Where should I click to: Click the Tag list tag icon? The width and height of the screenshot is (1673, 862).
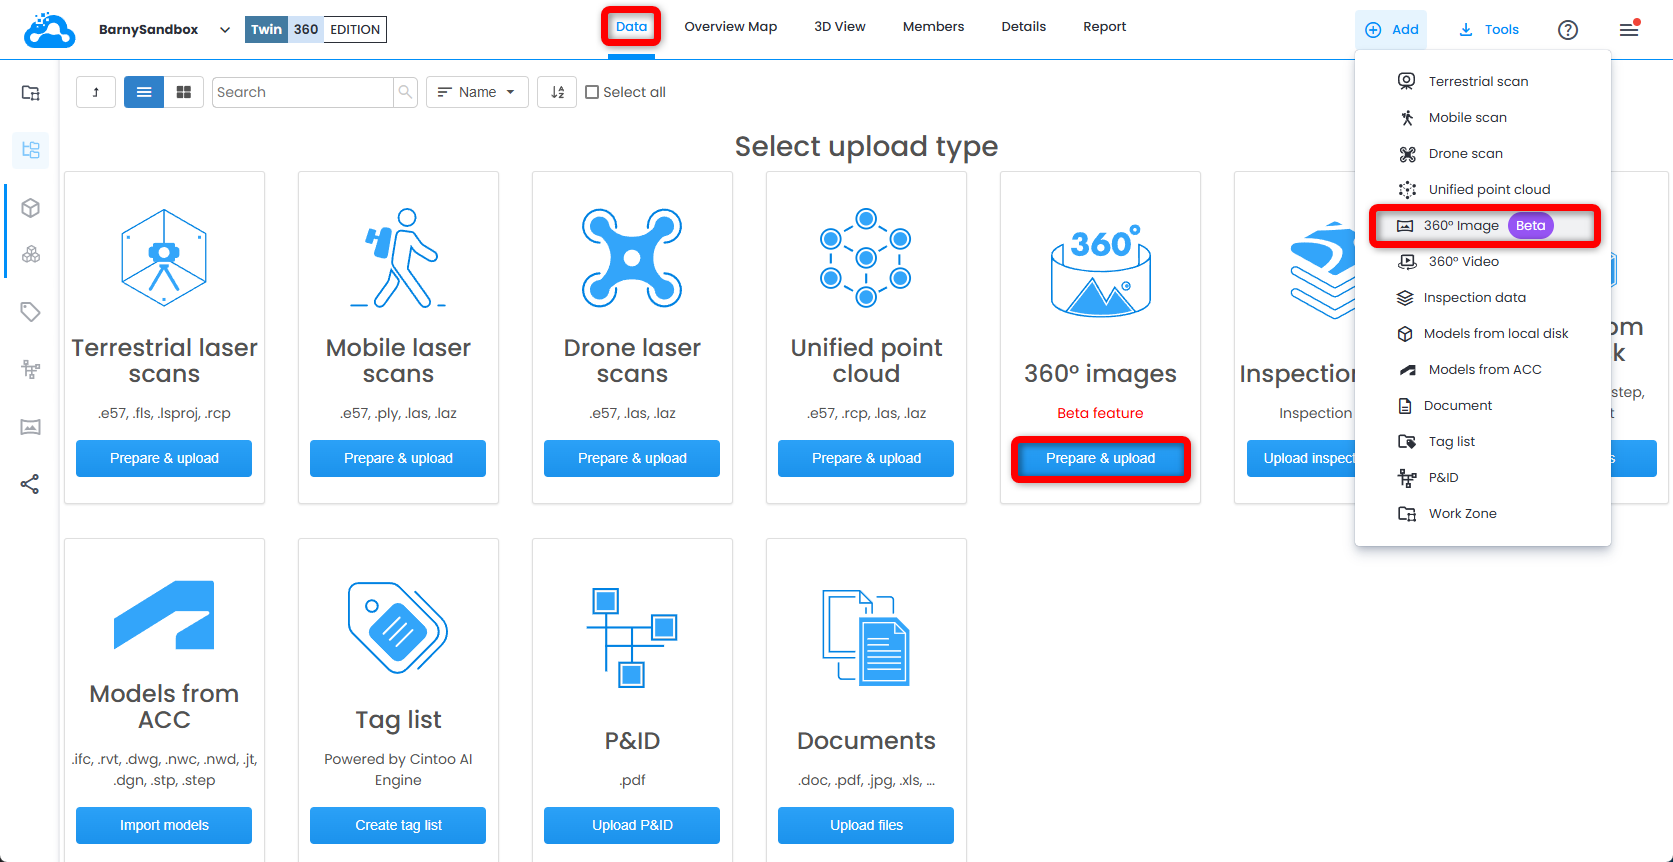(398, 628)
